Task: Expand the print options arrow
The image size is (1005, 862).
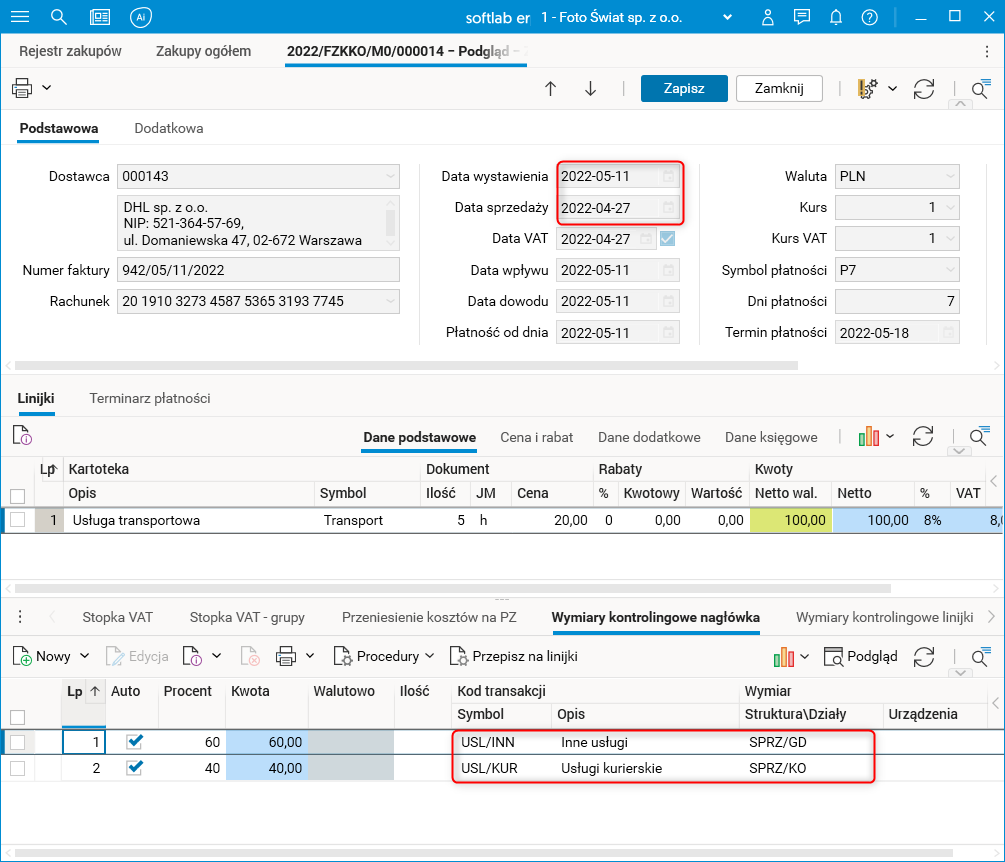Action: 47,87
